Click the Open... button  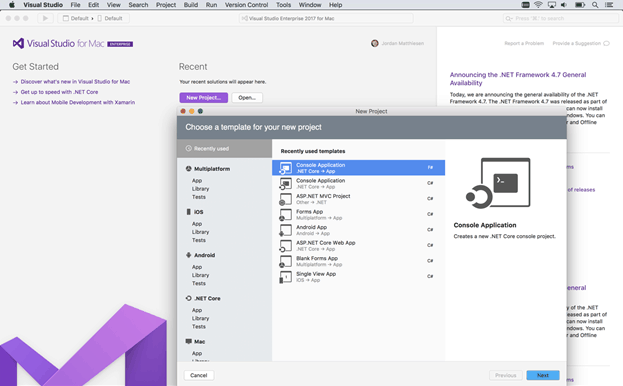[247, 98]
